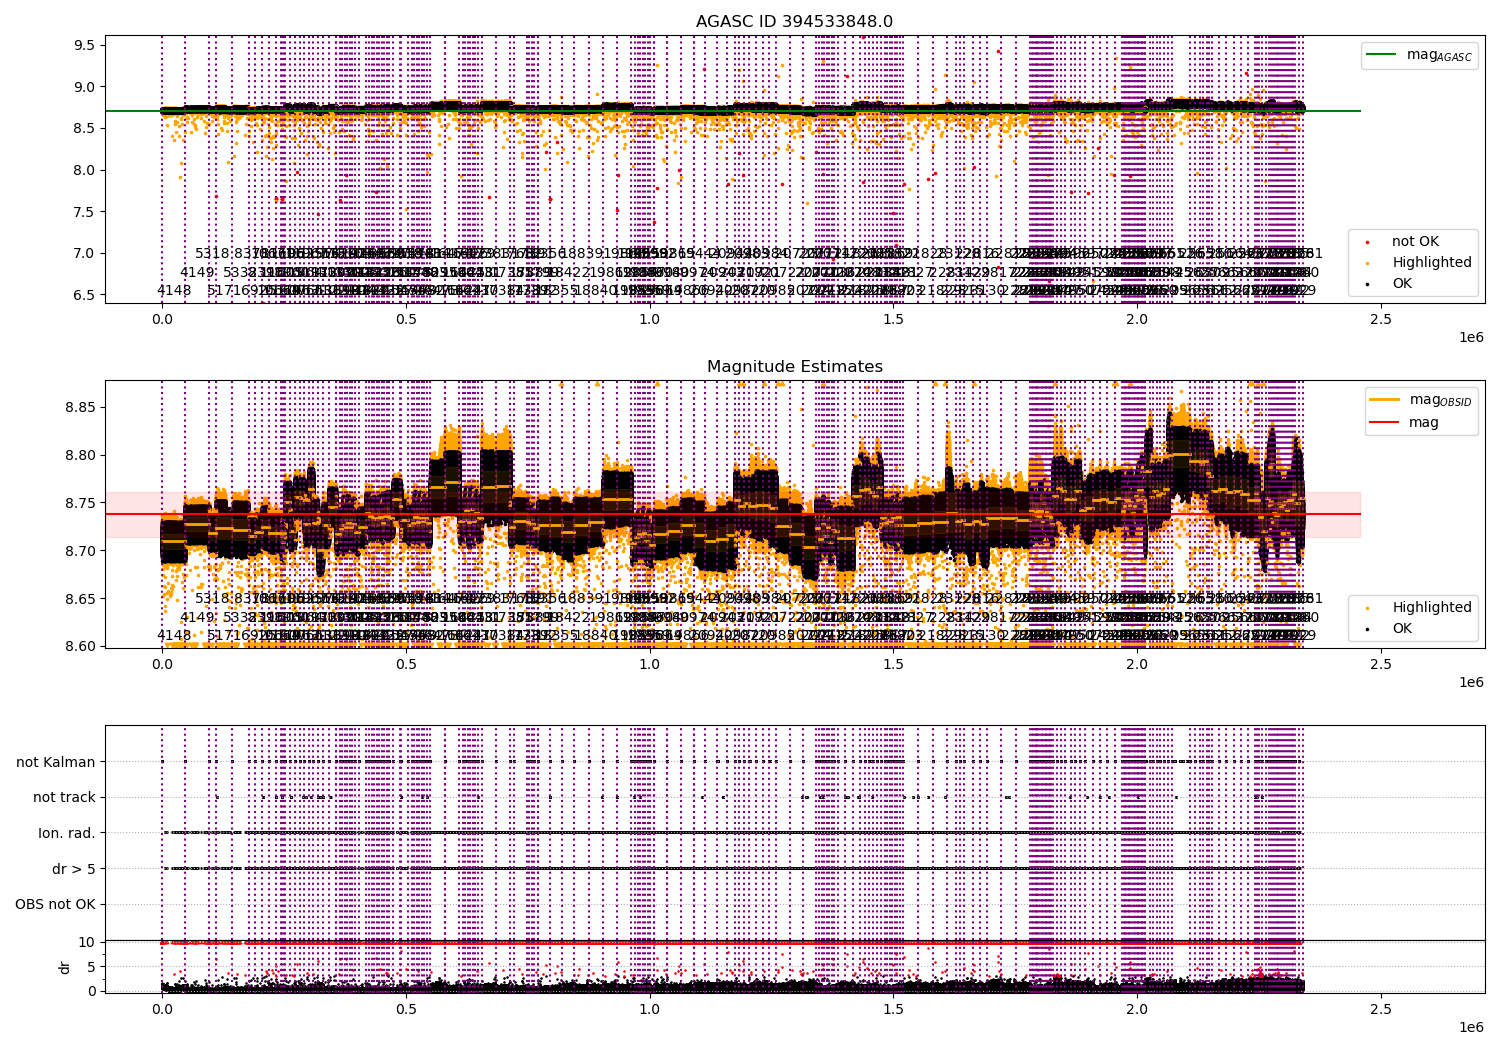Screen dimensions: 1500x1050
Task: Select the mag OBSID legend label
Action: [x=1440, y=400]
